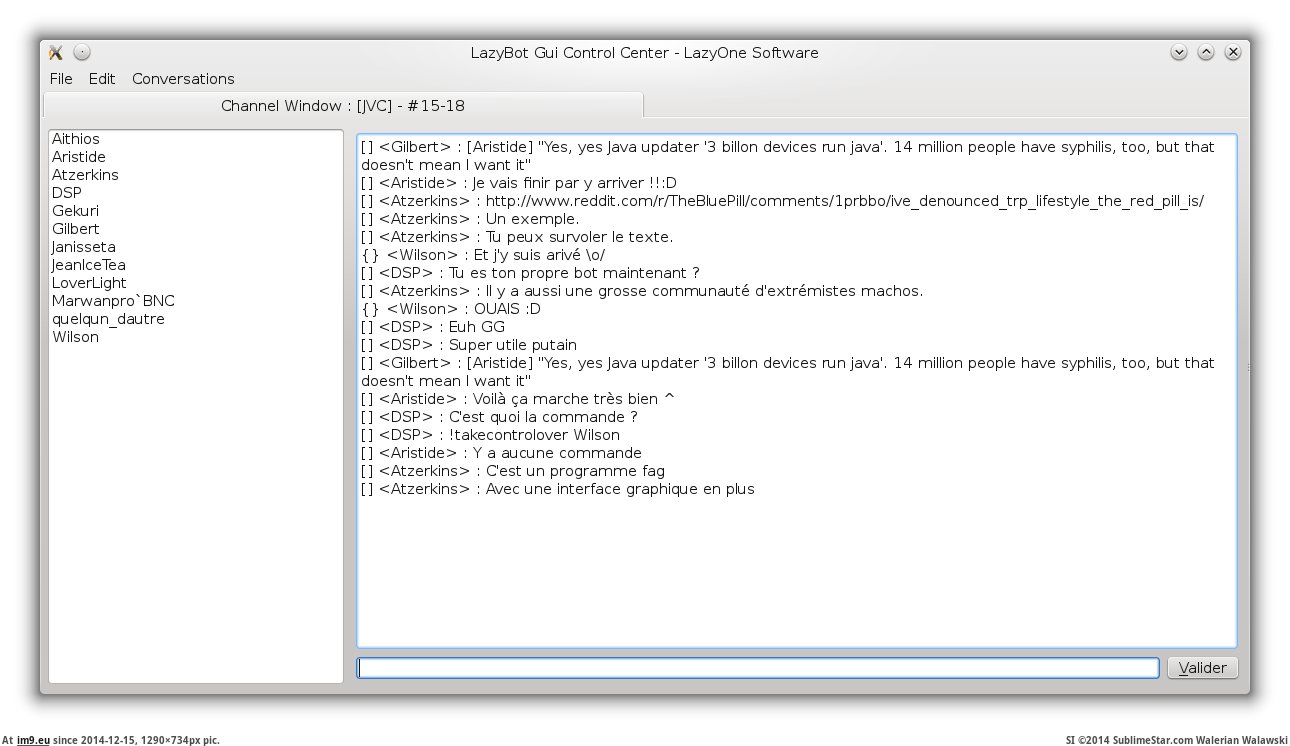This screenshot has width=1290, height=746.
Task: Select Wilson in the user list
Action: point(76,337)
